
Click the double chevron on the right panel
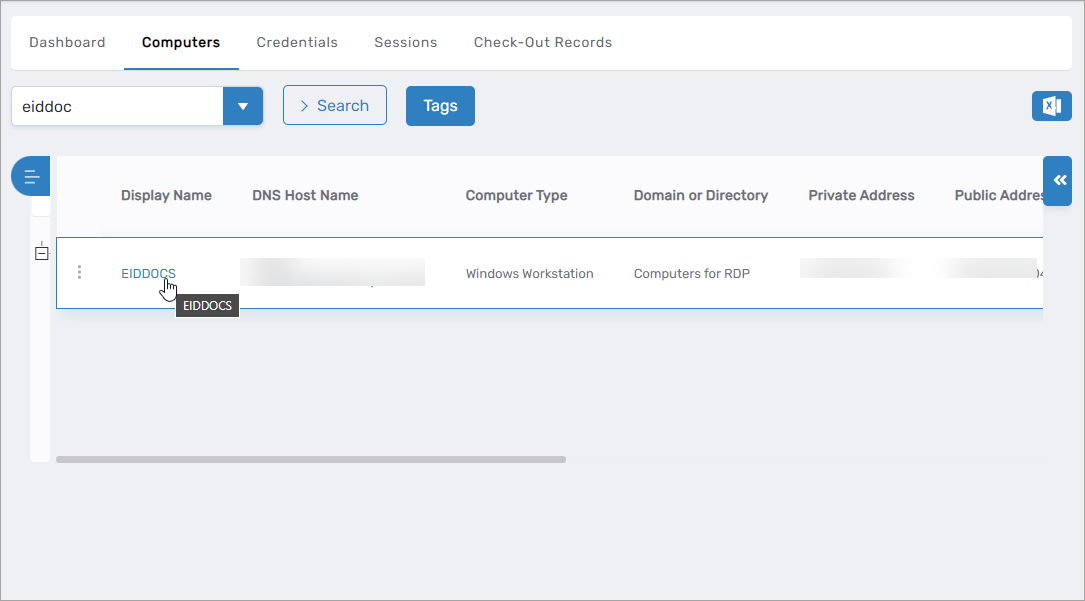(1059, 180)
